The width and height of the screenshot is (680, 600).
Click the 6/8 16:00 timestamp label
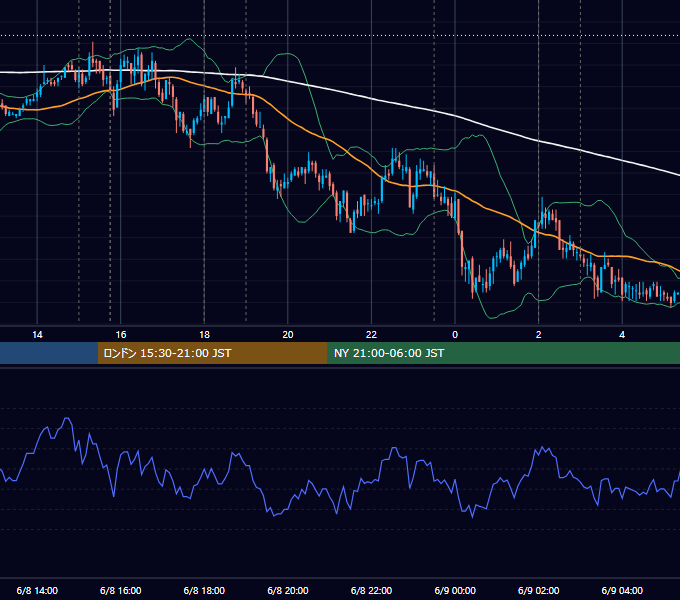pyautogui.click(x=121, y=590)
